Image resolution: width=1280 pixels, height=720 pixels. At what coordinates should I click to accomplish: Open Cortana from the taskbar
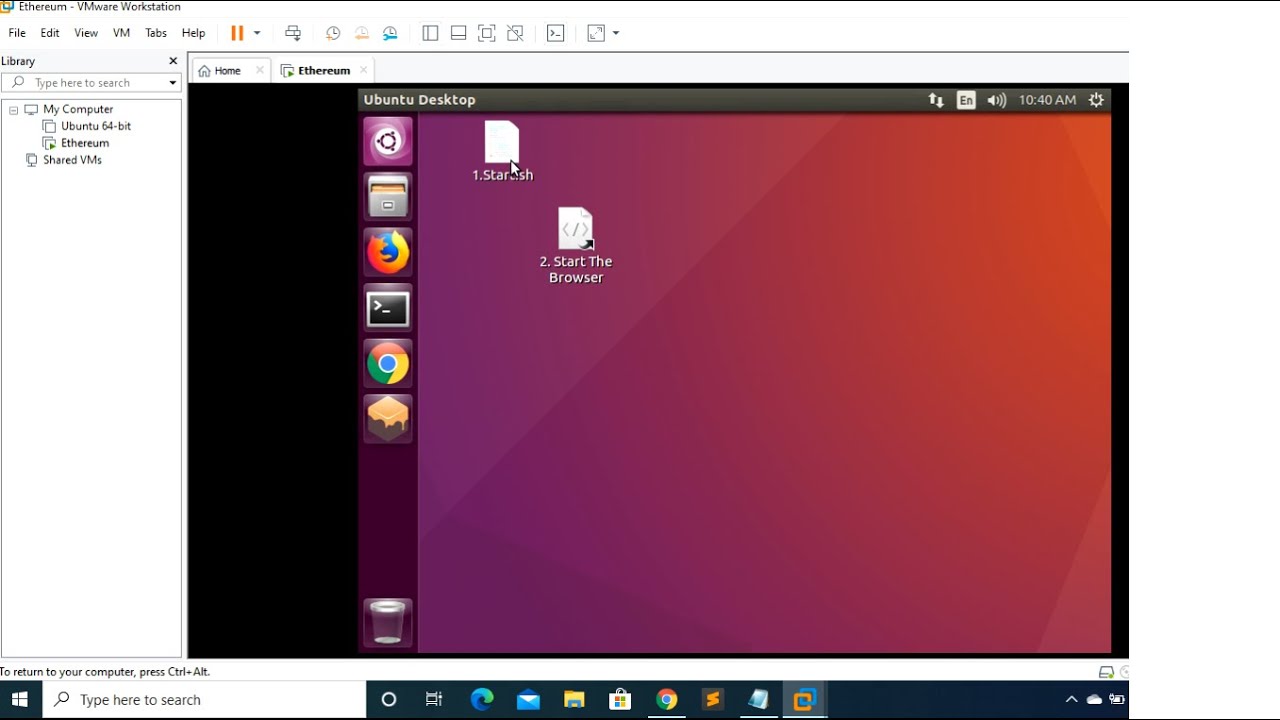pyautogui.click(x=389, y=700)
